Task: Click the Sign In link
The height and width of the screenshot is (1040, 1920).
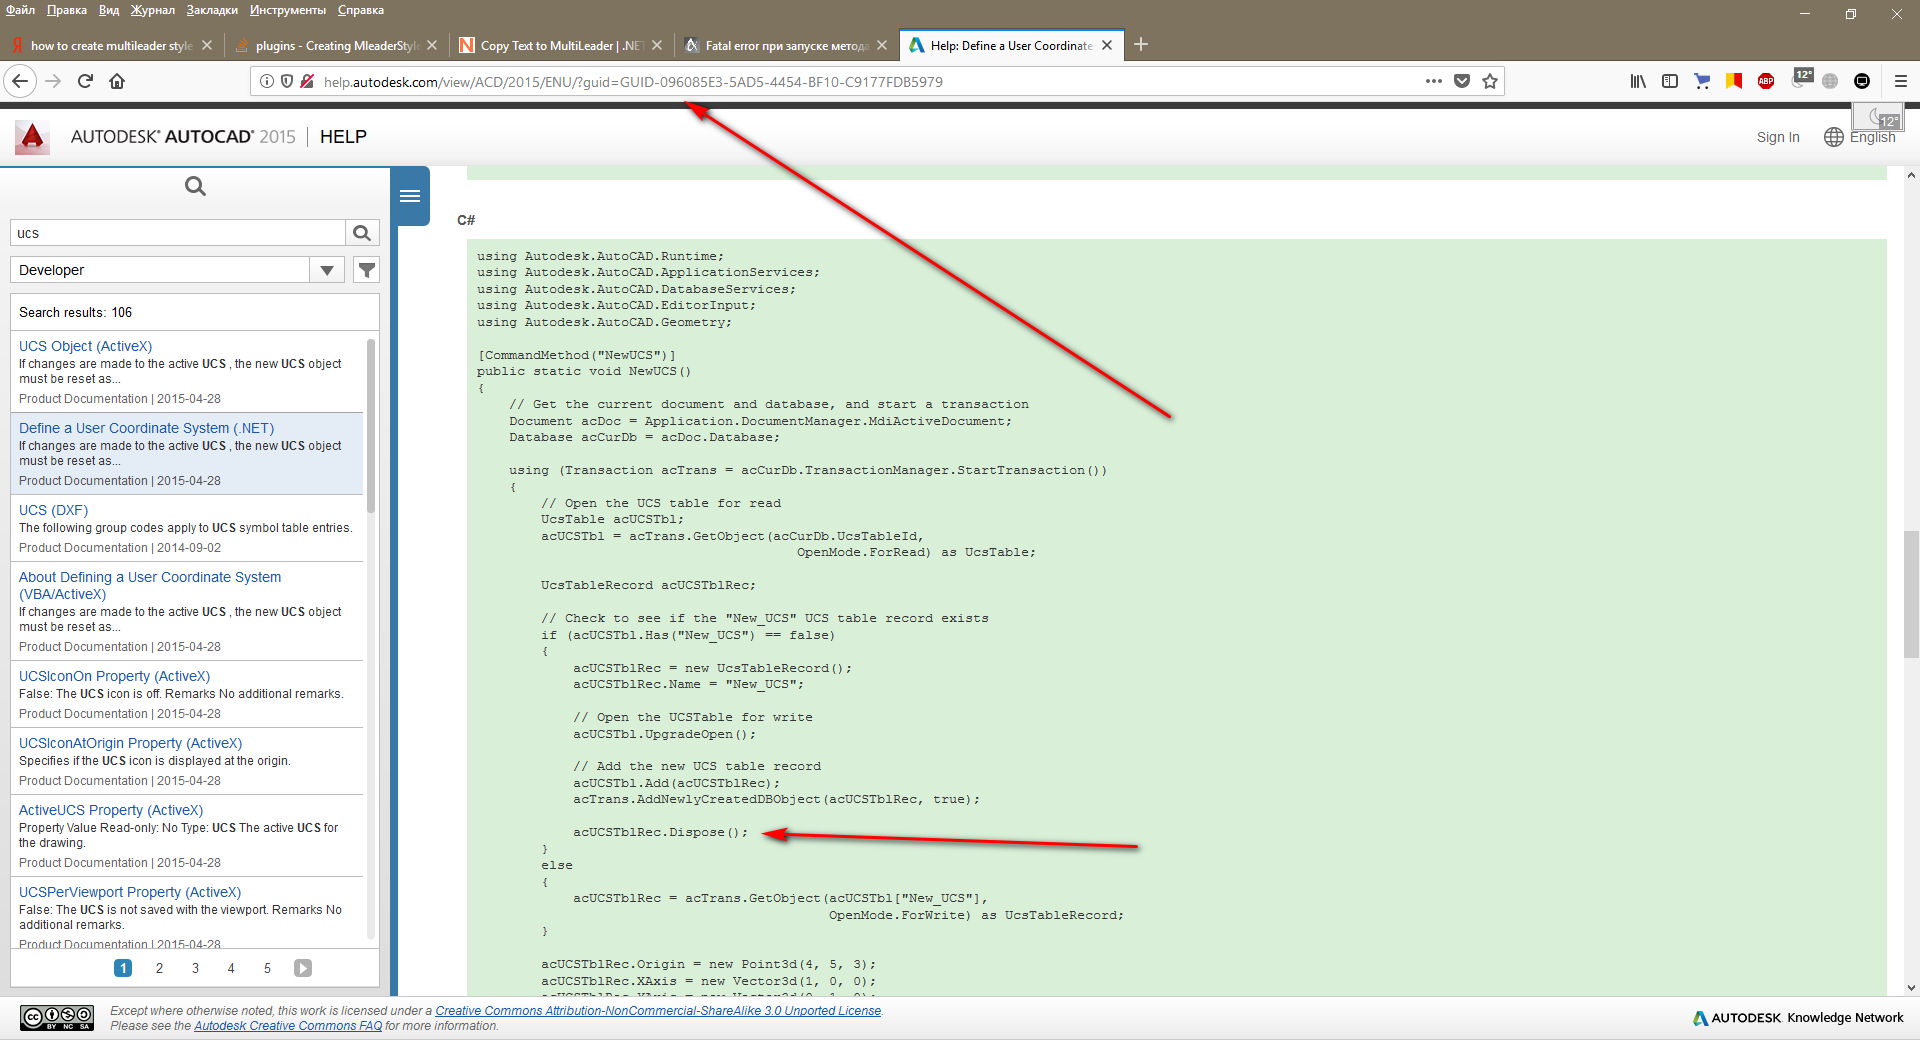Action: click(1778, 137)
